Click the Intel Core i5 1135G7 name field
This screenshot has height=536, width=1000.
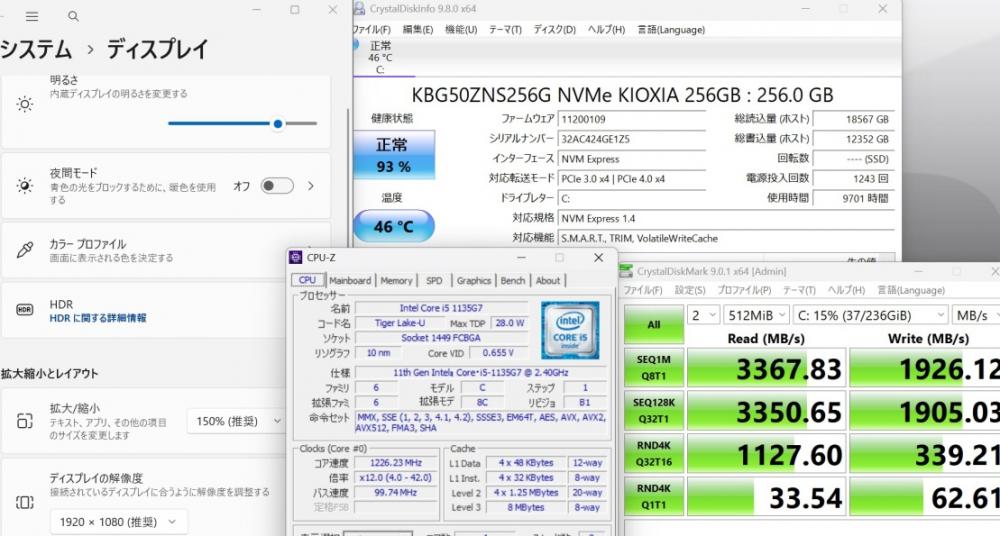441,308
